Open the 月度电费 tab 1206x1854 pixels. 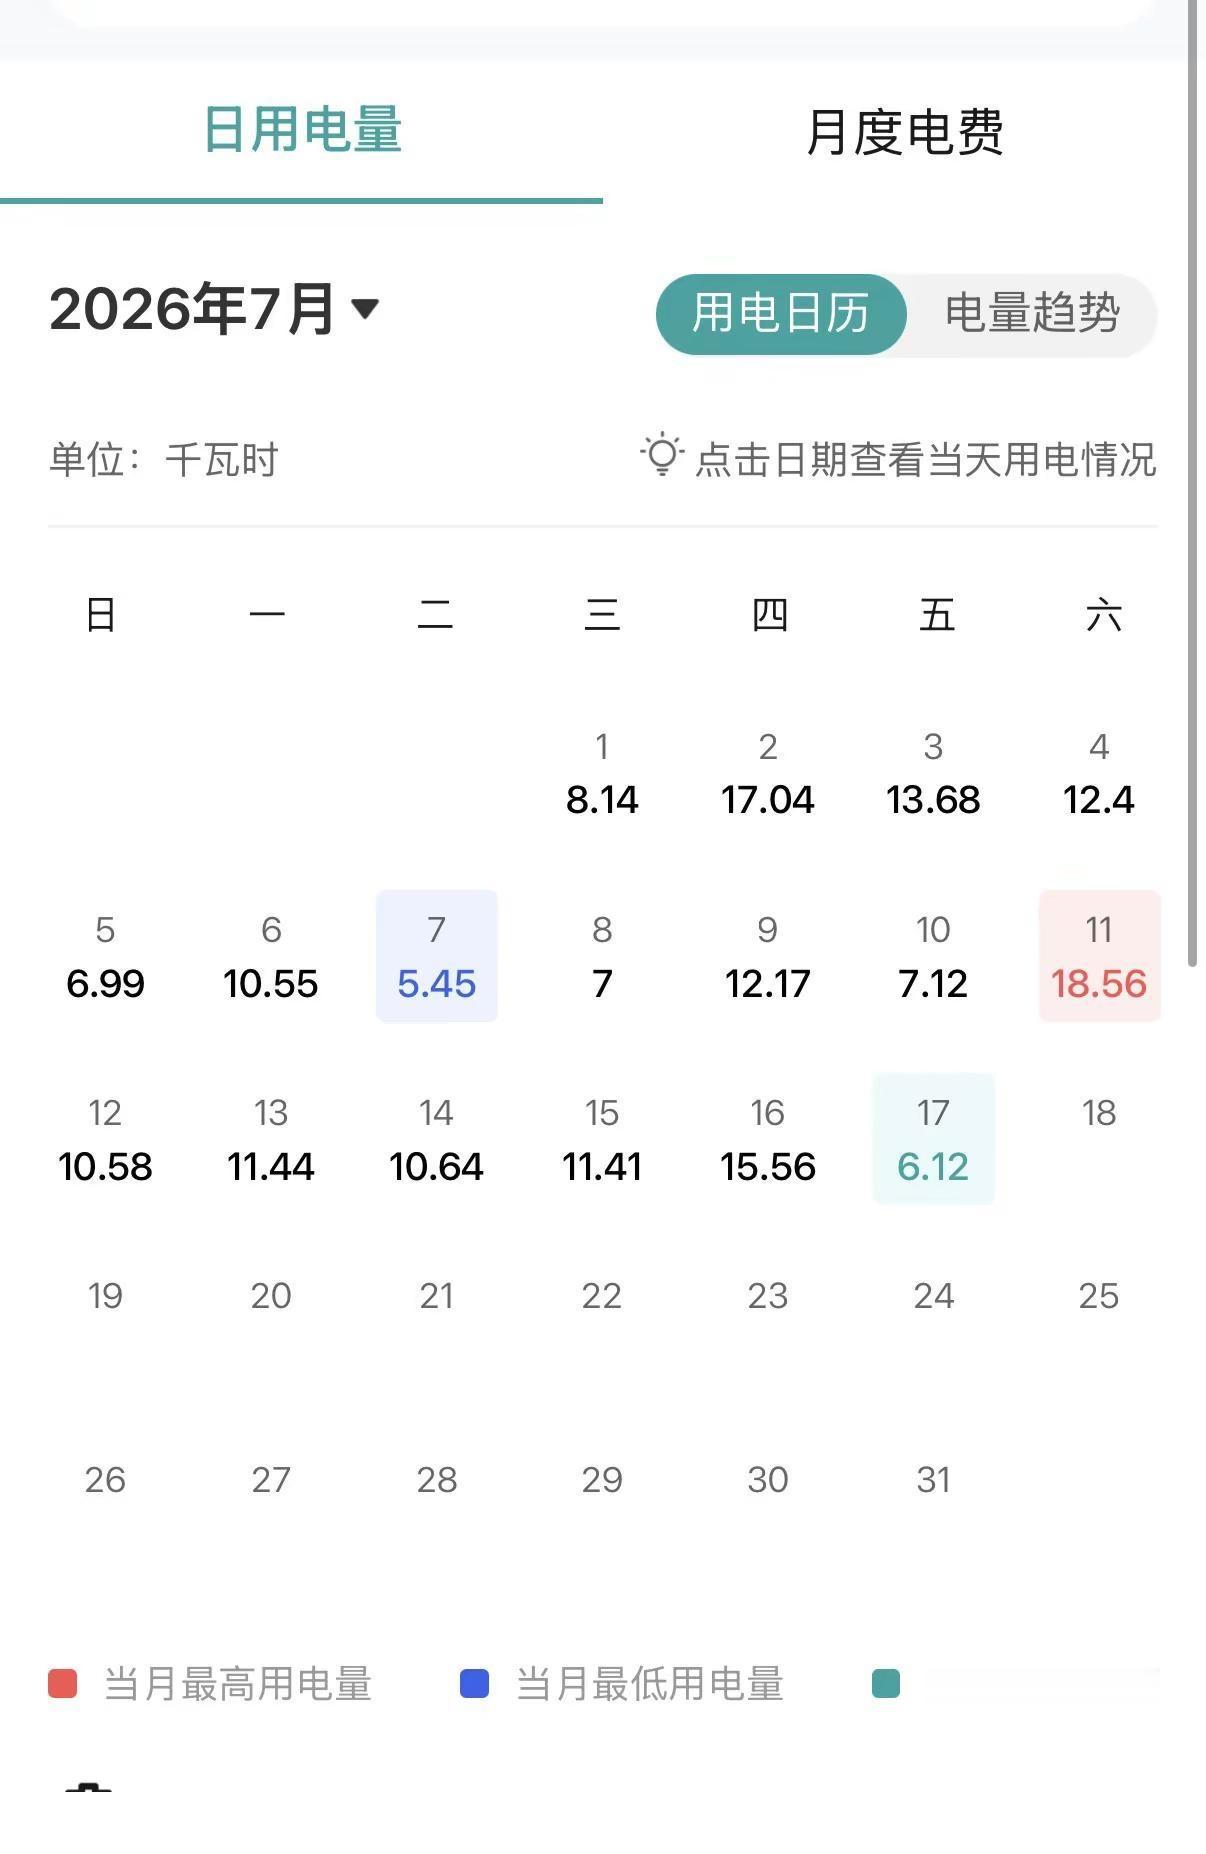904,132
